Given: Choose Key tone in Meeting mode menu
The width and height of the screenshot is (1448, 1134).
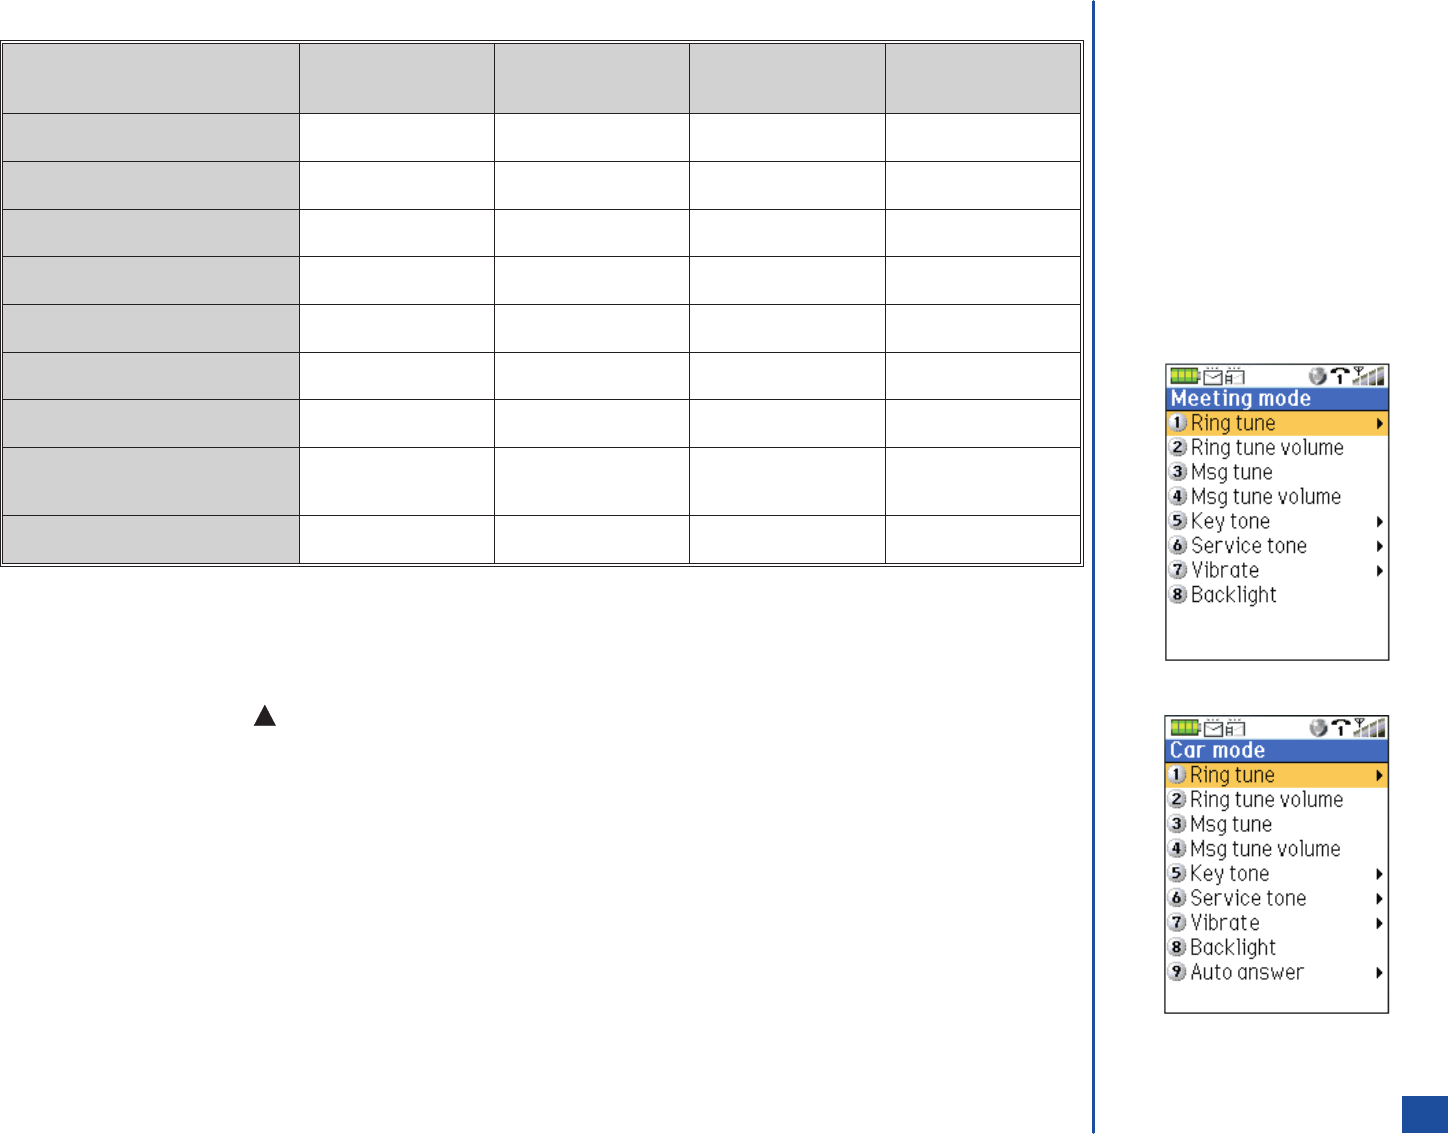Looking at the screenshot, I should click(1277, 522).
